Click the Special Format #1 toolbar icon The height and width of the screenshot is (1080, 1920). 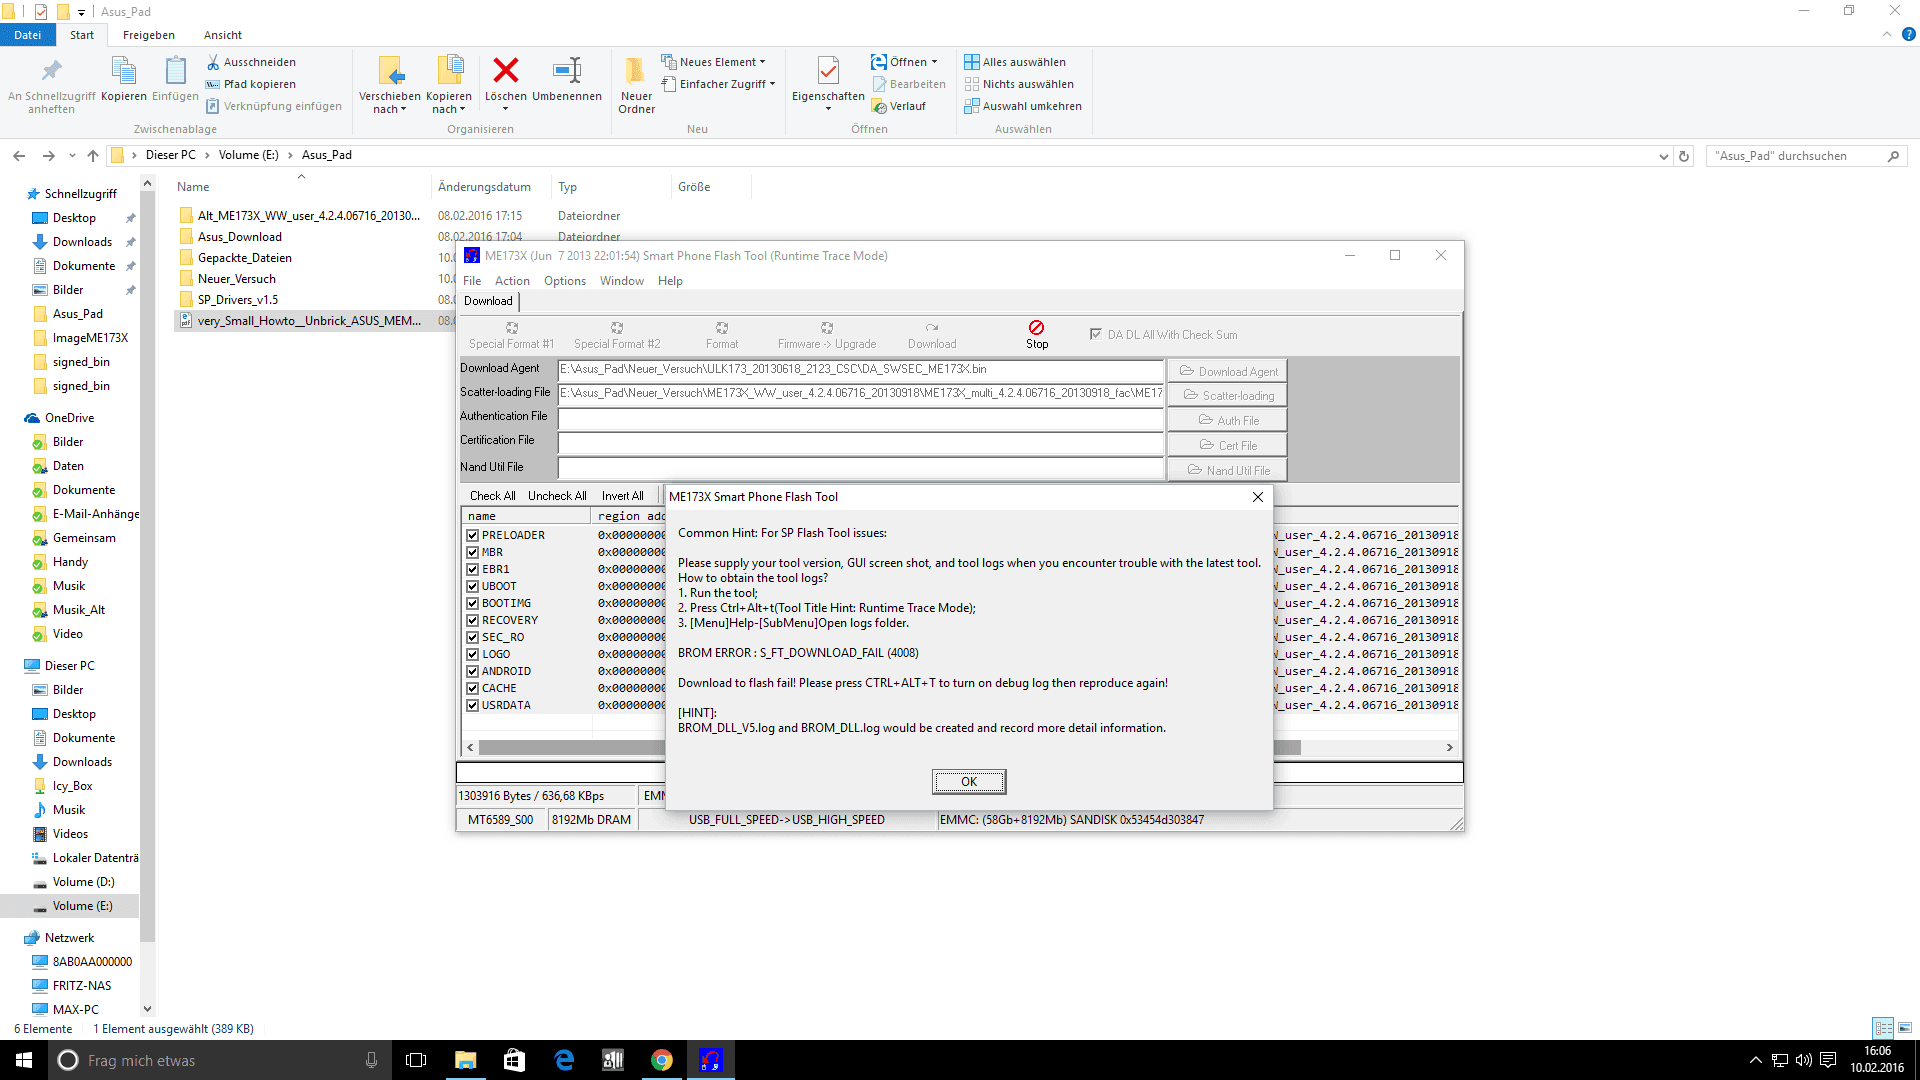[x=512, y=328]
